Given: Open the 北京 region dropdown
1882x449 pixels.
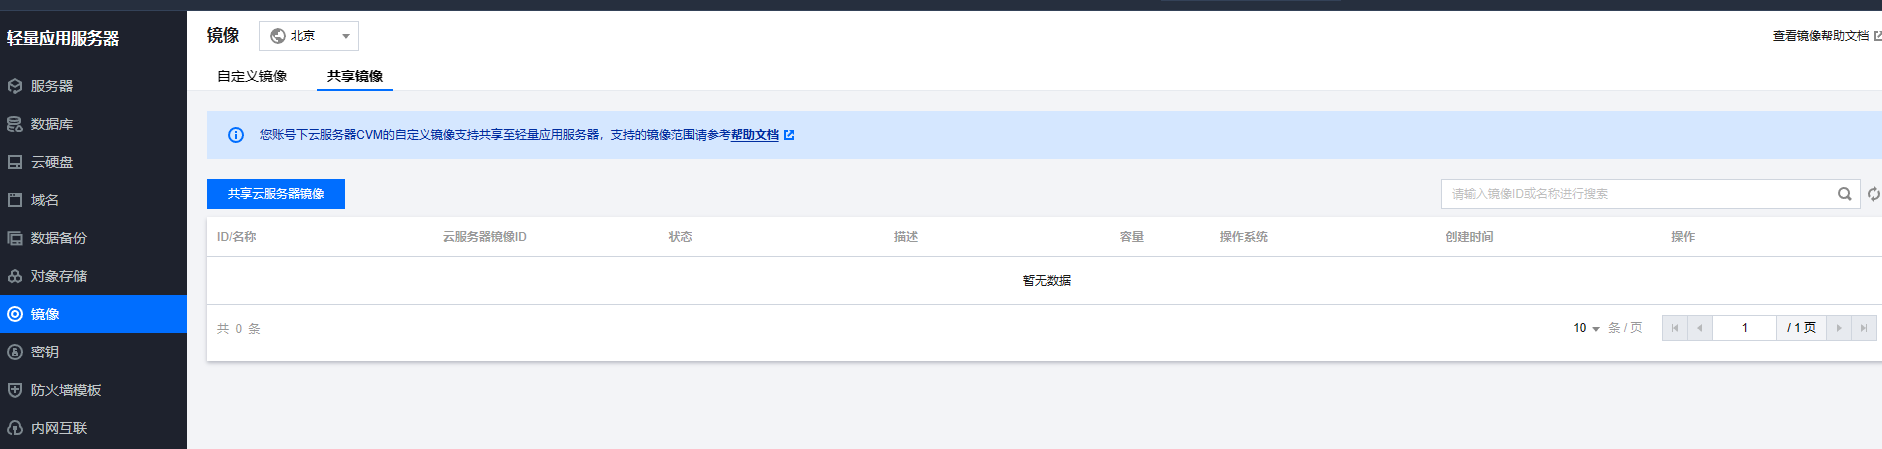Looking at the screenshot, I should click(309, 36).
